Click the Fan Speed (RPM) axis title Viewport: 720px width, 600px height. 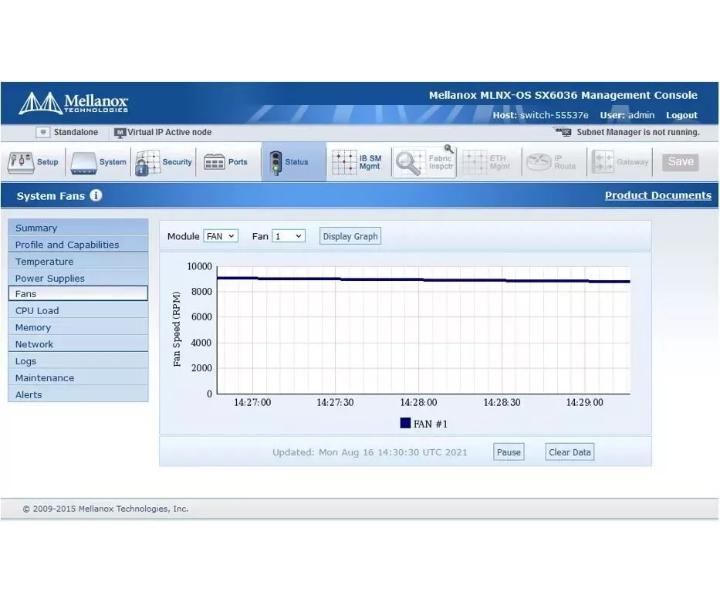point(177,330)
